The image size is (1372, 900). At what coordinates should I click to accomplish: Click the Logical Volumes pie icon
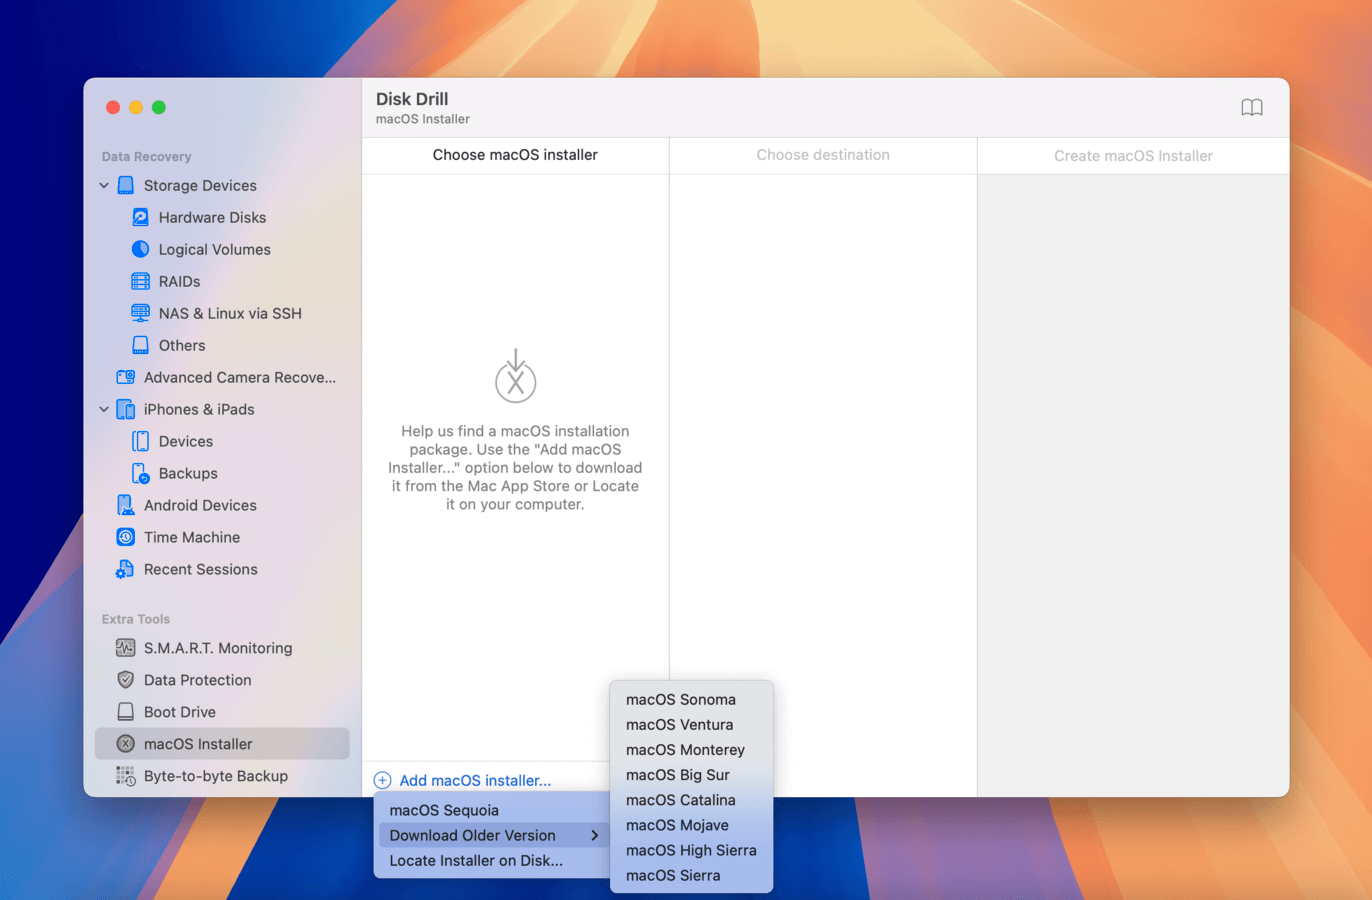pos(140,249)
